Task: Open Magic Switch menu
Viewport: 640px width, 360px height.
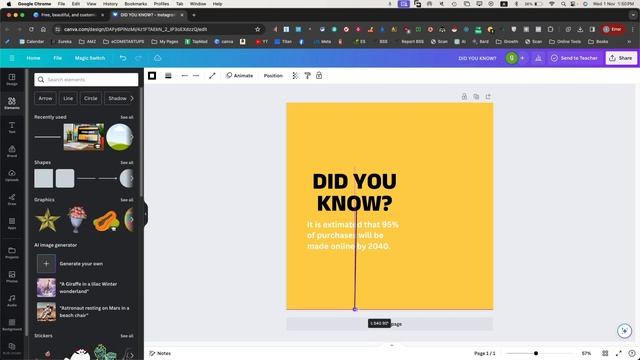Action: pyautogui.click(x=90, y=58)
